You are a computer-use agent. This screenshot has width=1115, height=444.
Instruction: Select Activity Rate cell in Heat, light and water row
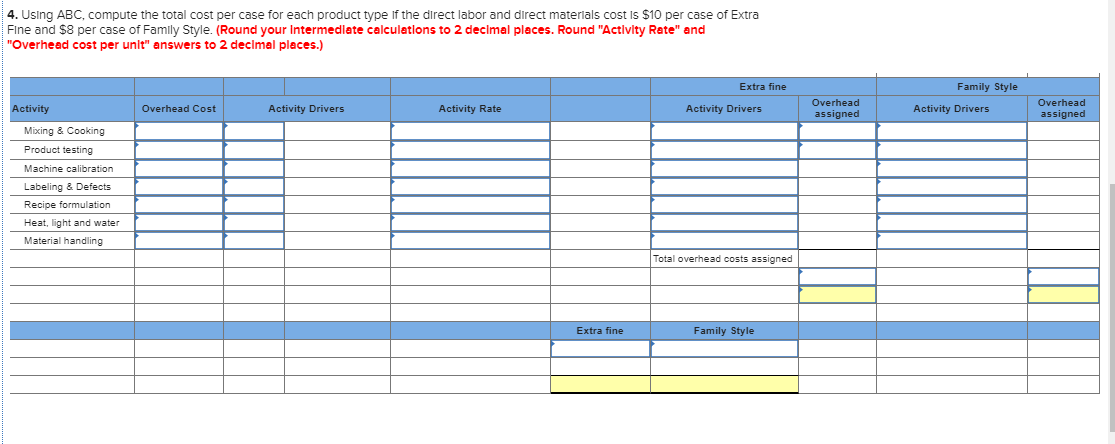pos(470,223)
